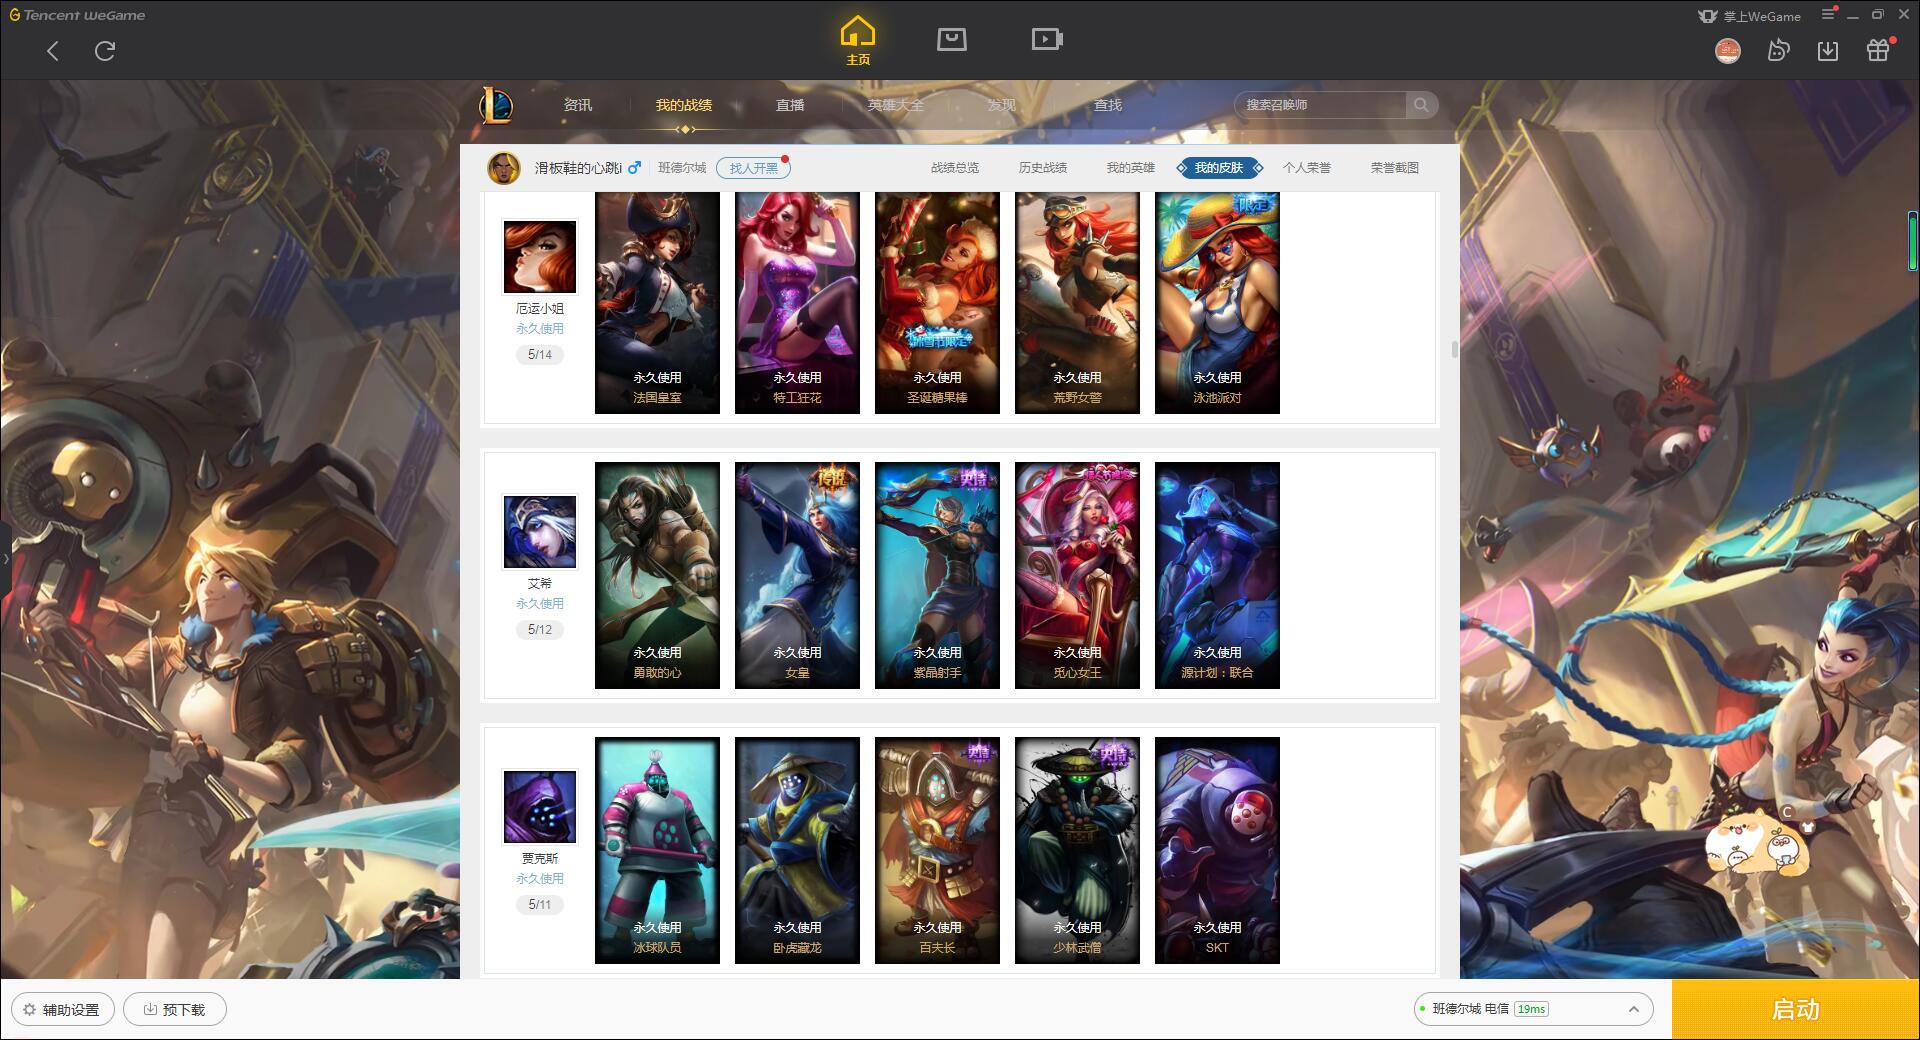Open the 历史战绩 sub-tab
This screenshot has width=1920, height=1040.
tap(1043, 168)
